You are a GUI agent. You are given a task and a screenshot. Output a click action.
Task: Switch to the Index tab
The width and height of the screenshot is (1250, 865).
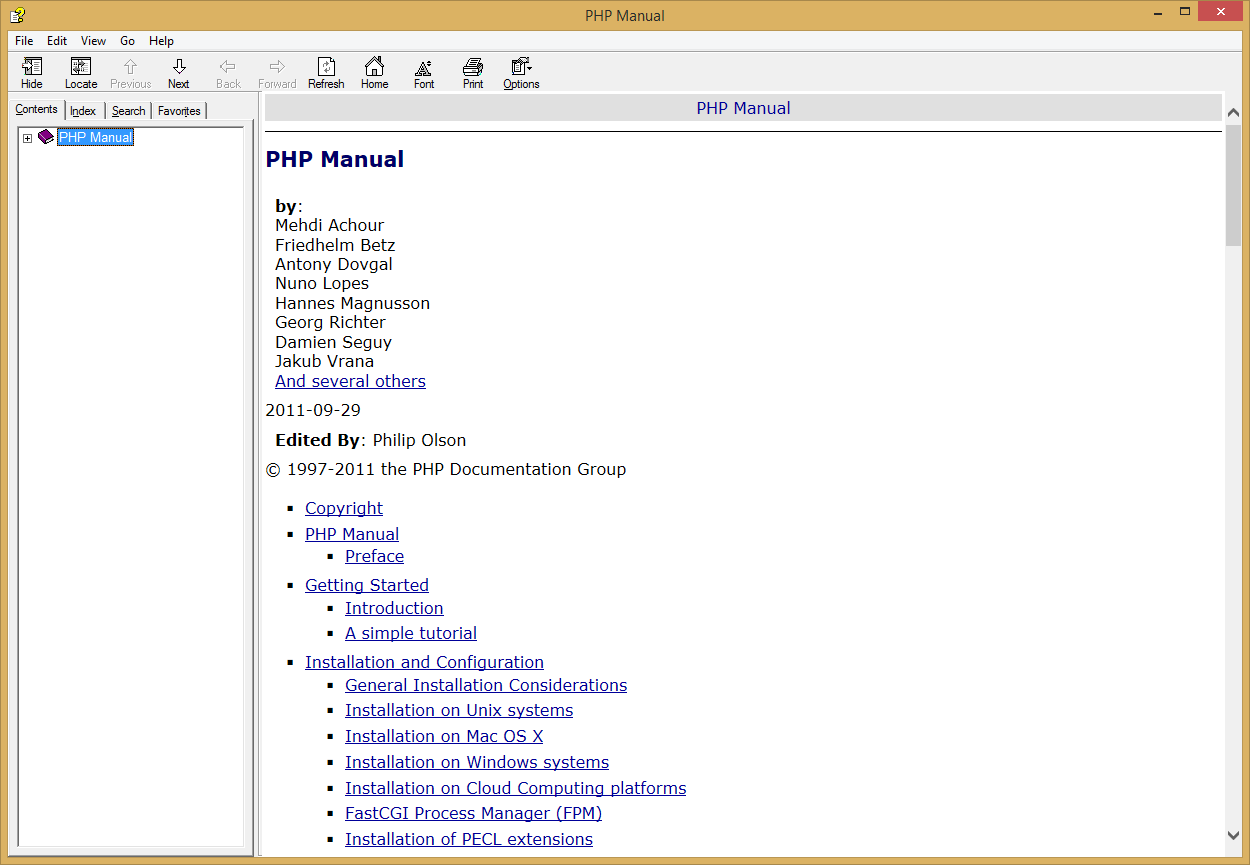click(83, 111)
